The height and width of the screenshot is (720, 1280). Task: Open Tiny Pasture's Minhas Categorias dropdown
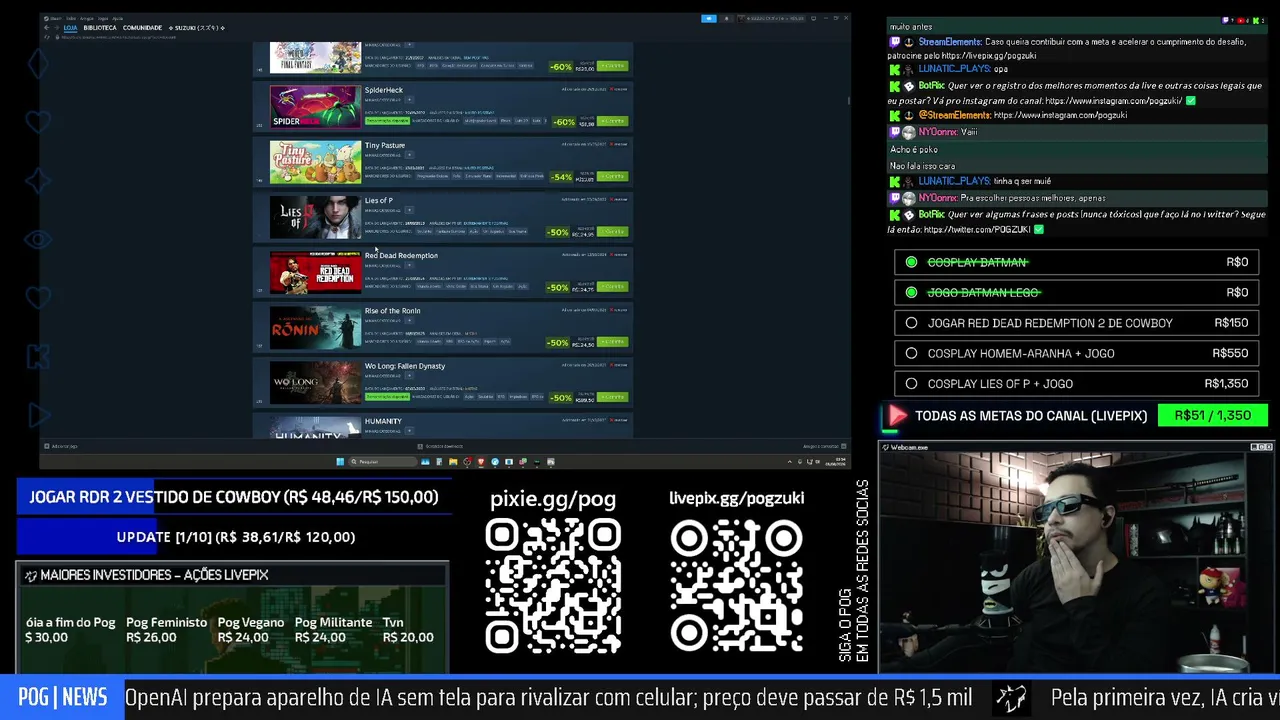[x=409, y=155]
